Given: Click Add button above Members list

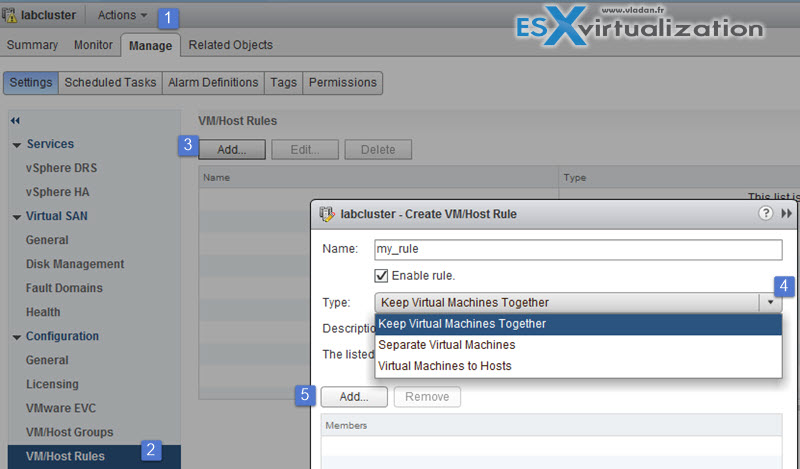Looking at the screenshot, I should 354,397.
